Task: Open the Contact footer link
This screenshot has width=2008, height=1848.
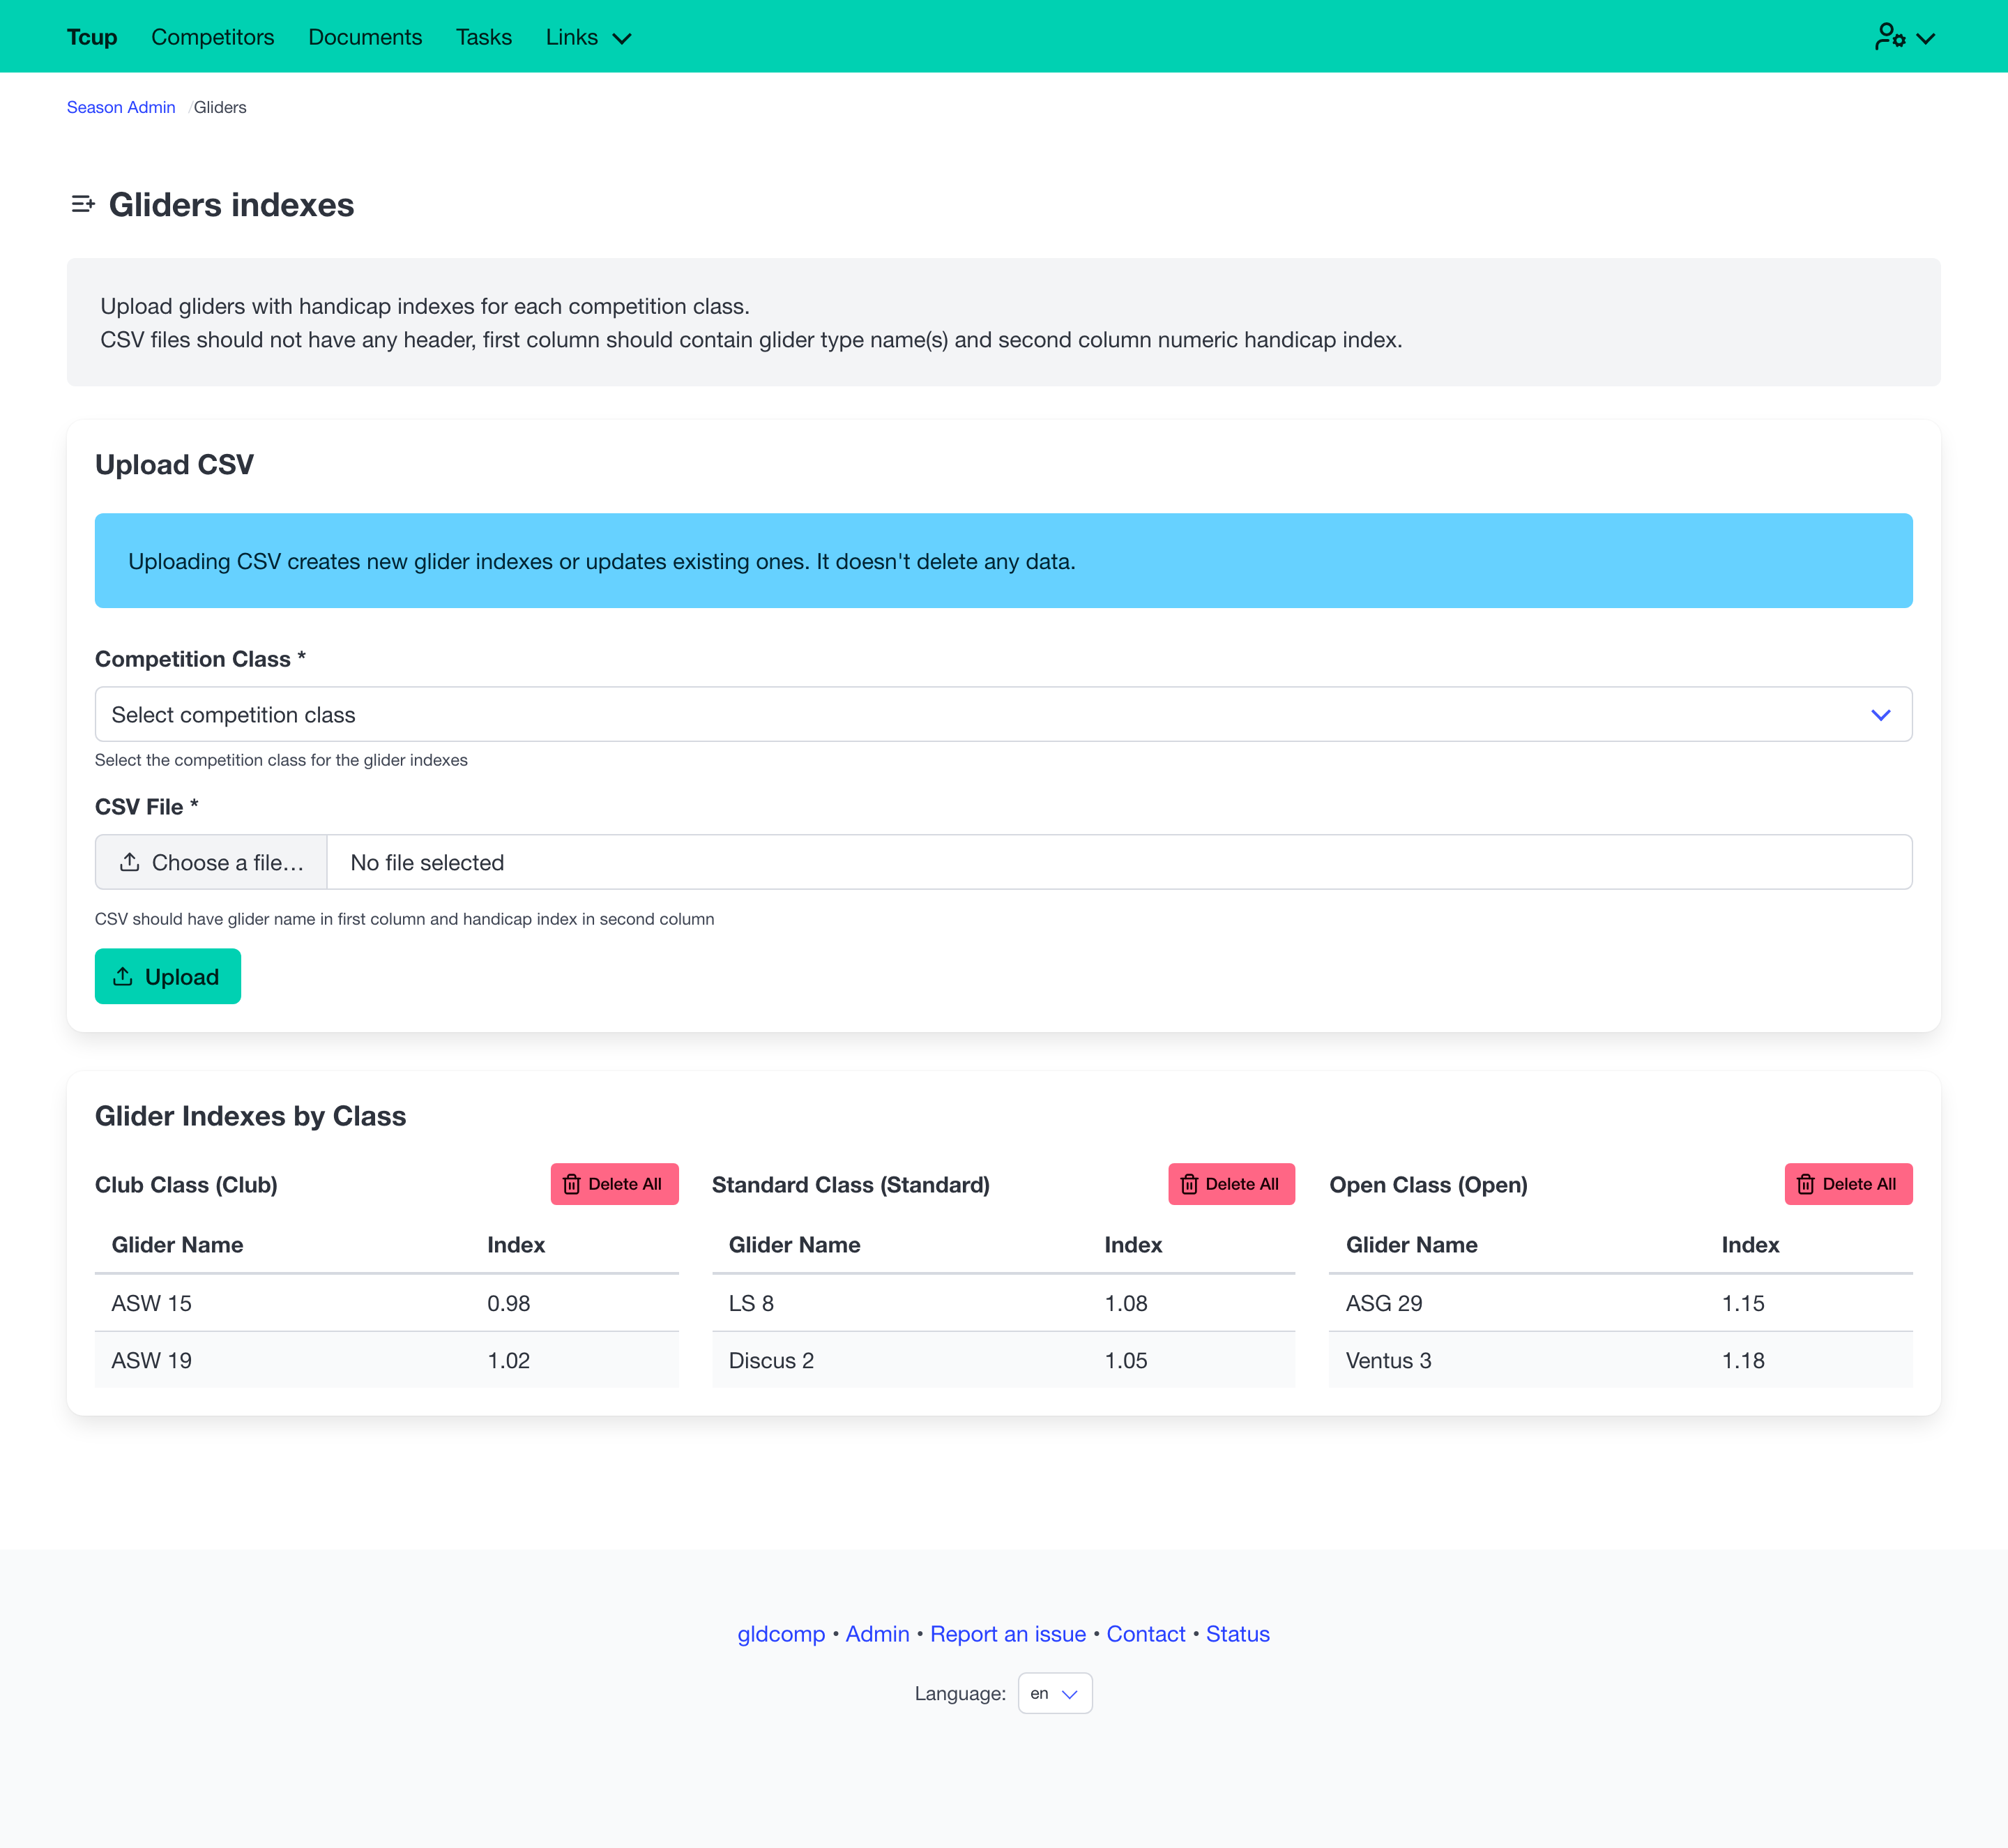Action: tap(1145, 1634)
